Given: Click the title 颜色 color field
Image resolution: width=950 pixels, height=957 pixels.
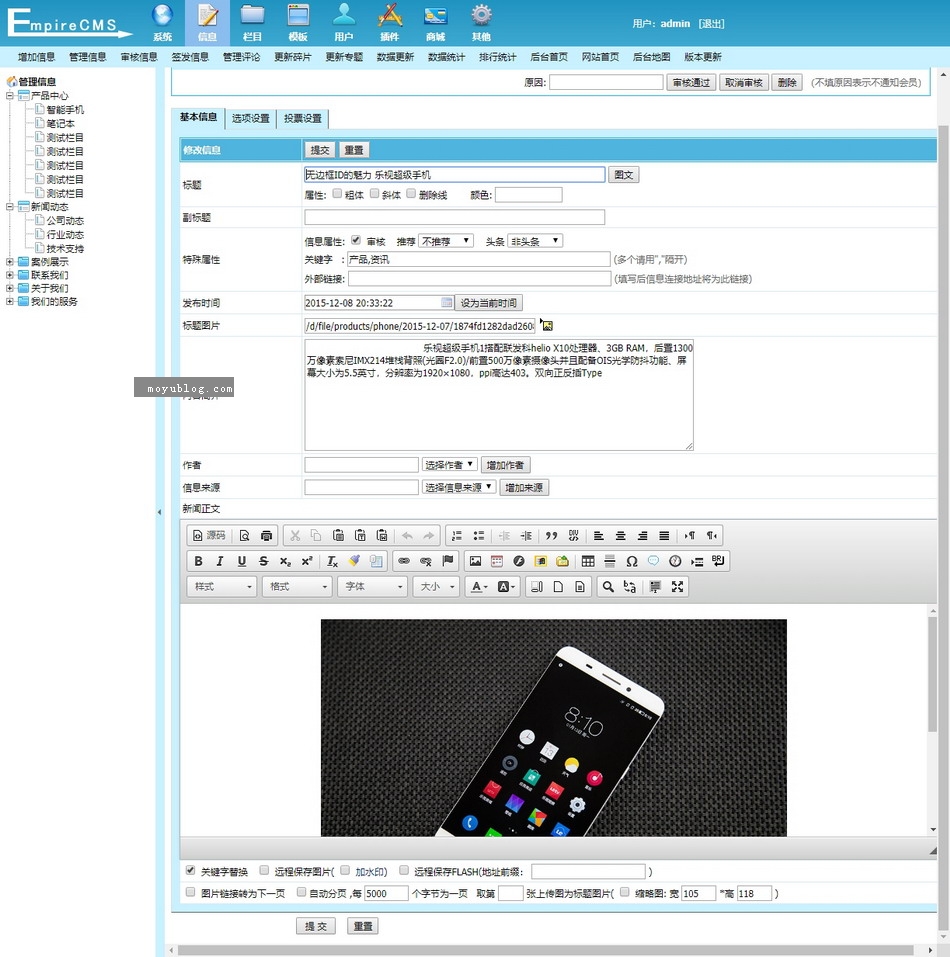Looking at the screenshot, I should point(528,195).
